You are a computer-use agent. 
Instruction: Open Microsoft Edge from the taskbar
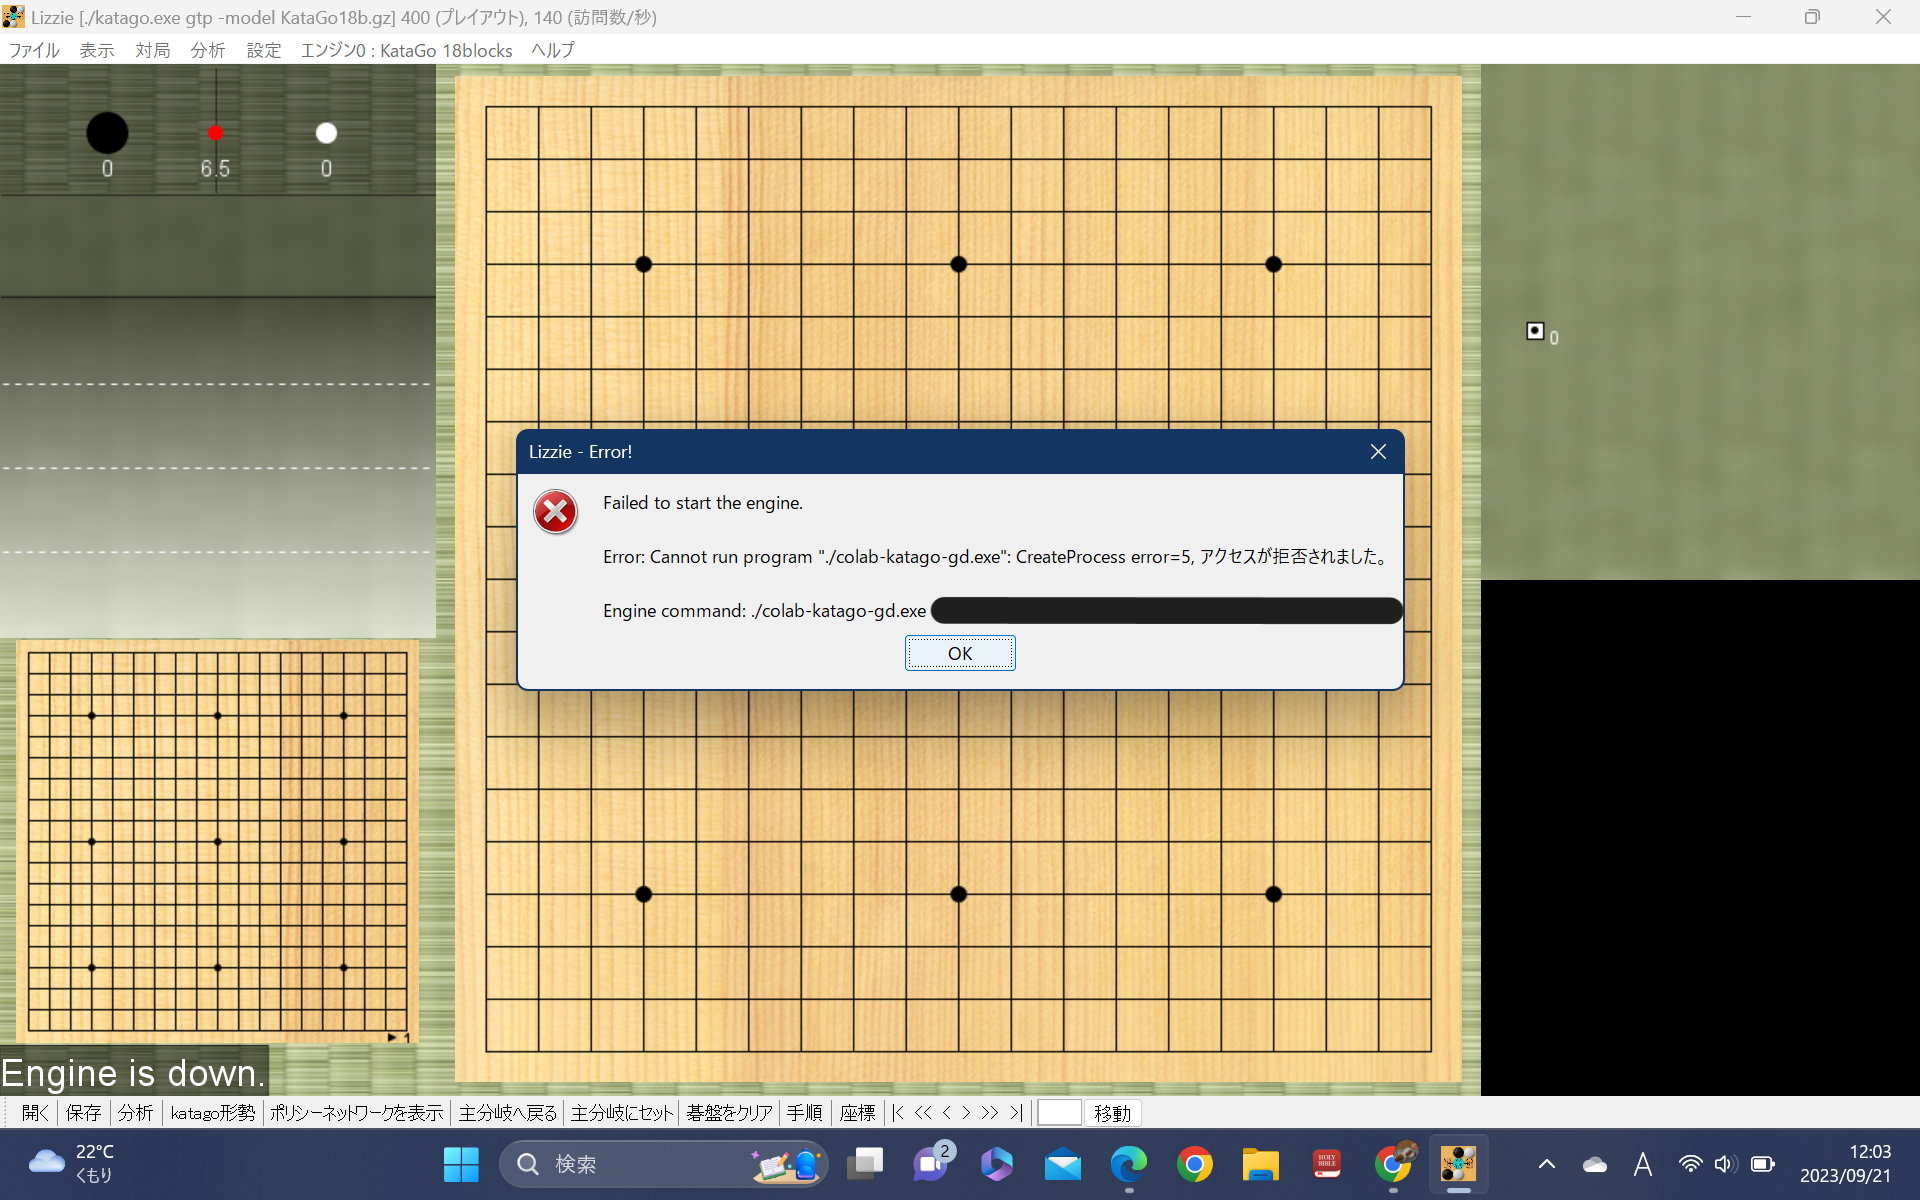[x=1129, y=1164]
